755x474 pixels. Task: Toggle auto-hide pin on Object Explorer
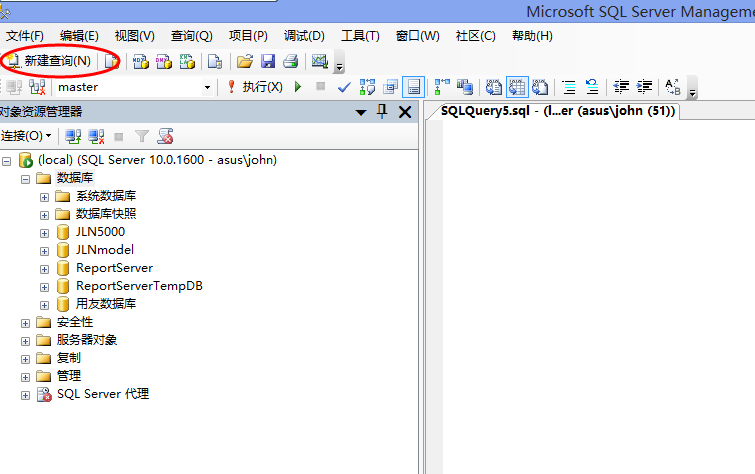pyautogui.click(x=382, y=112)
